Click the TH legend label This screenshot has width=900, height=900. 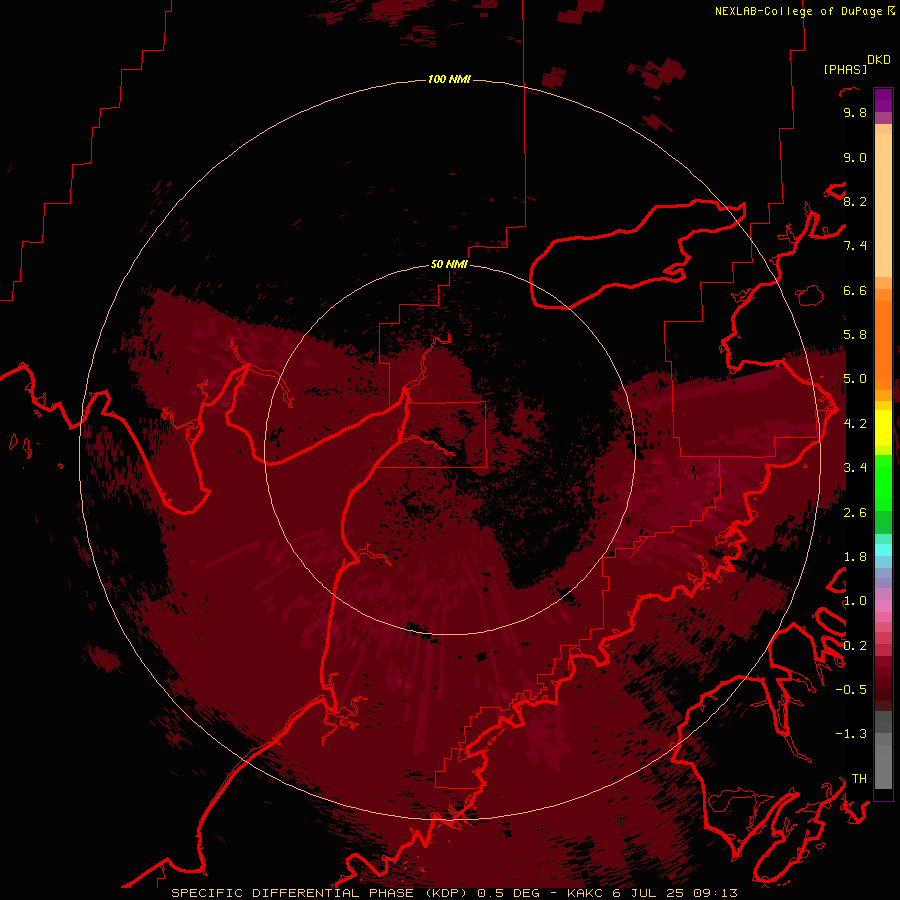point(859,778)
